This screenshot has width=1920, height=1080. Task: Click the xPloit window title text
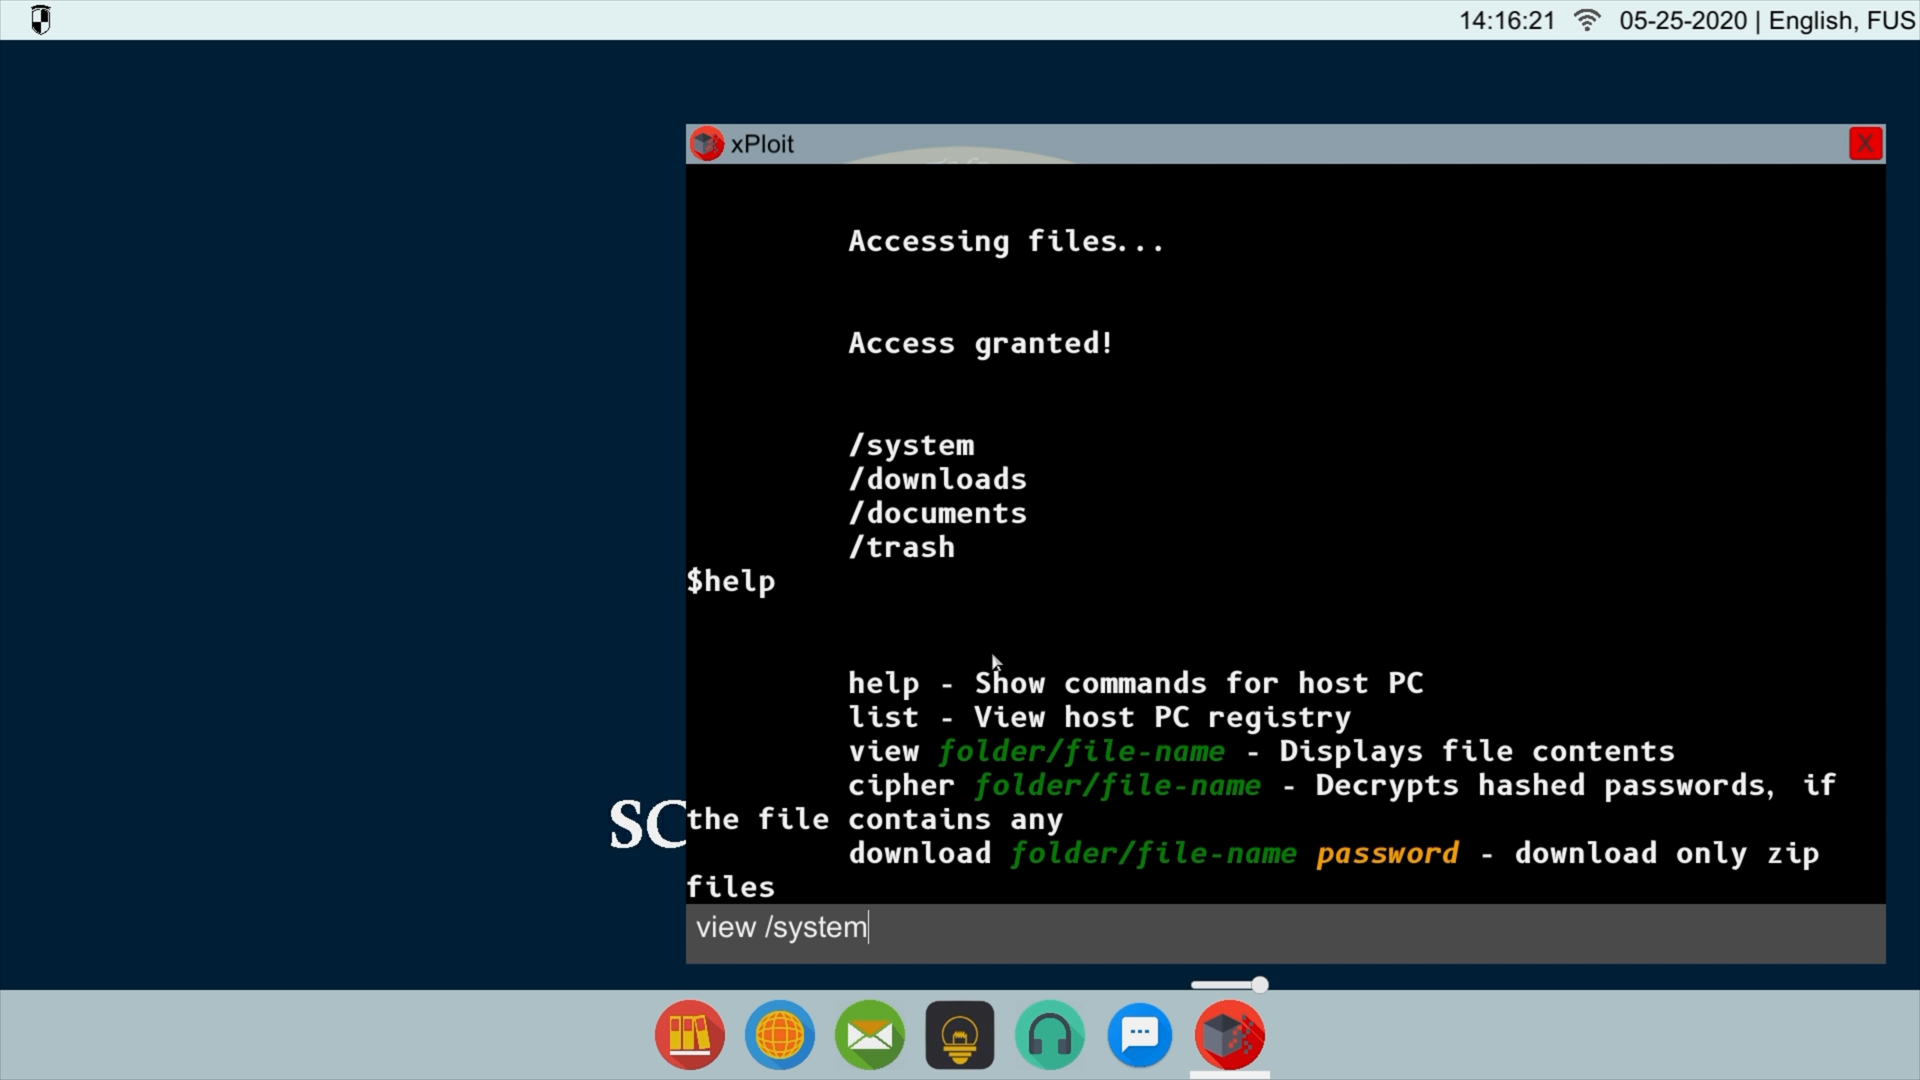click(762, 144)
